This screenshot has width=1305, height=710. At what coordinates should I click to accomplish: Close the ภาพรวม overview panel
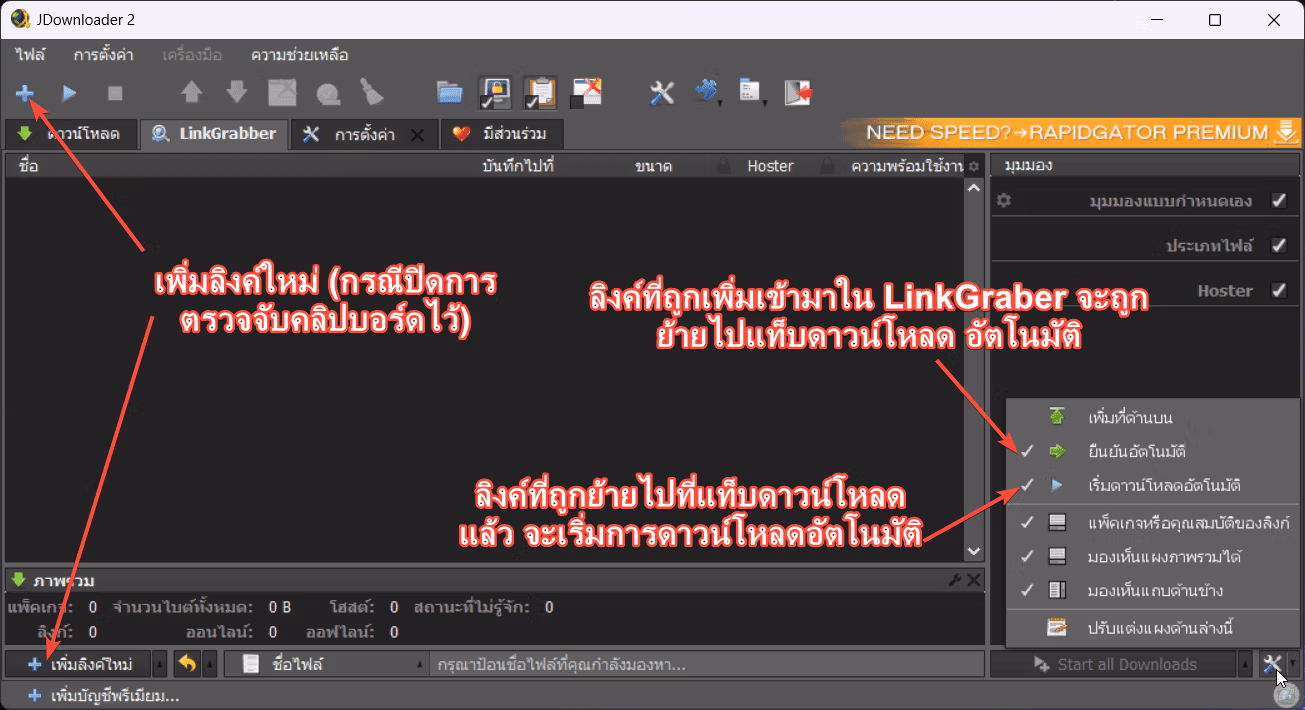(x=974, y=580)
